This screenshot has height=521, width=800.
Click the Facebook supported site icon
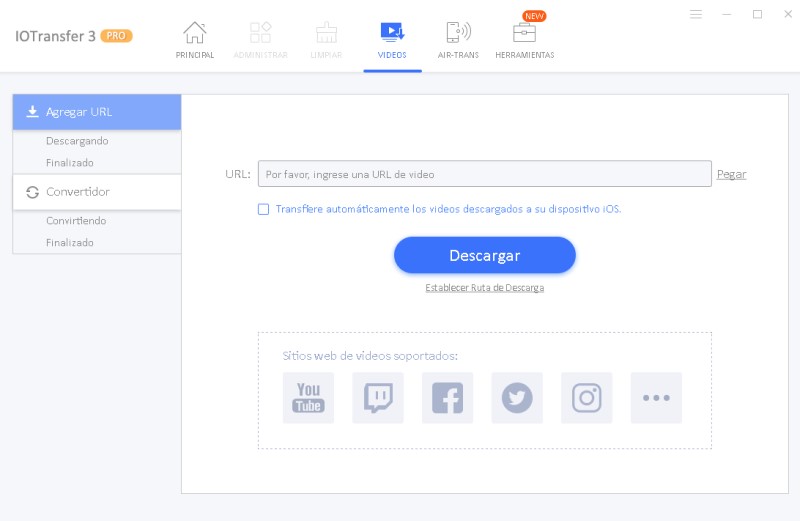[x=447, y=398]
